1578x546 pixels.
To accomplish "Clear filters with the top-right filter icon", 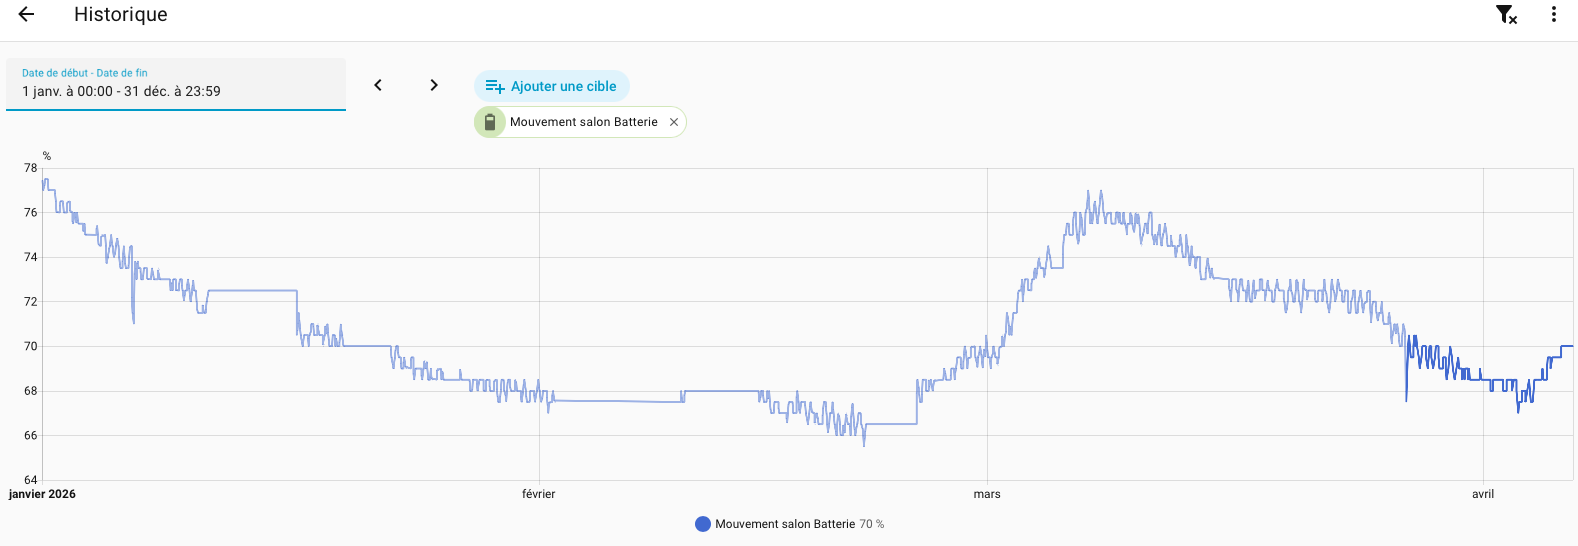I will (1506, 14).
